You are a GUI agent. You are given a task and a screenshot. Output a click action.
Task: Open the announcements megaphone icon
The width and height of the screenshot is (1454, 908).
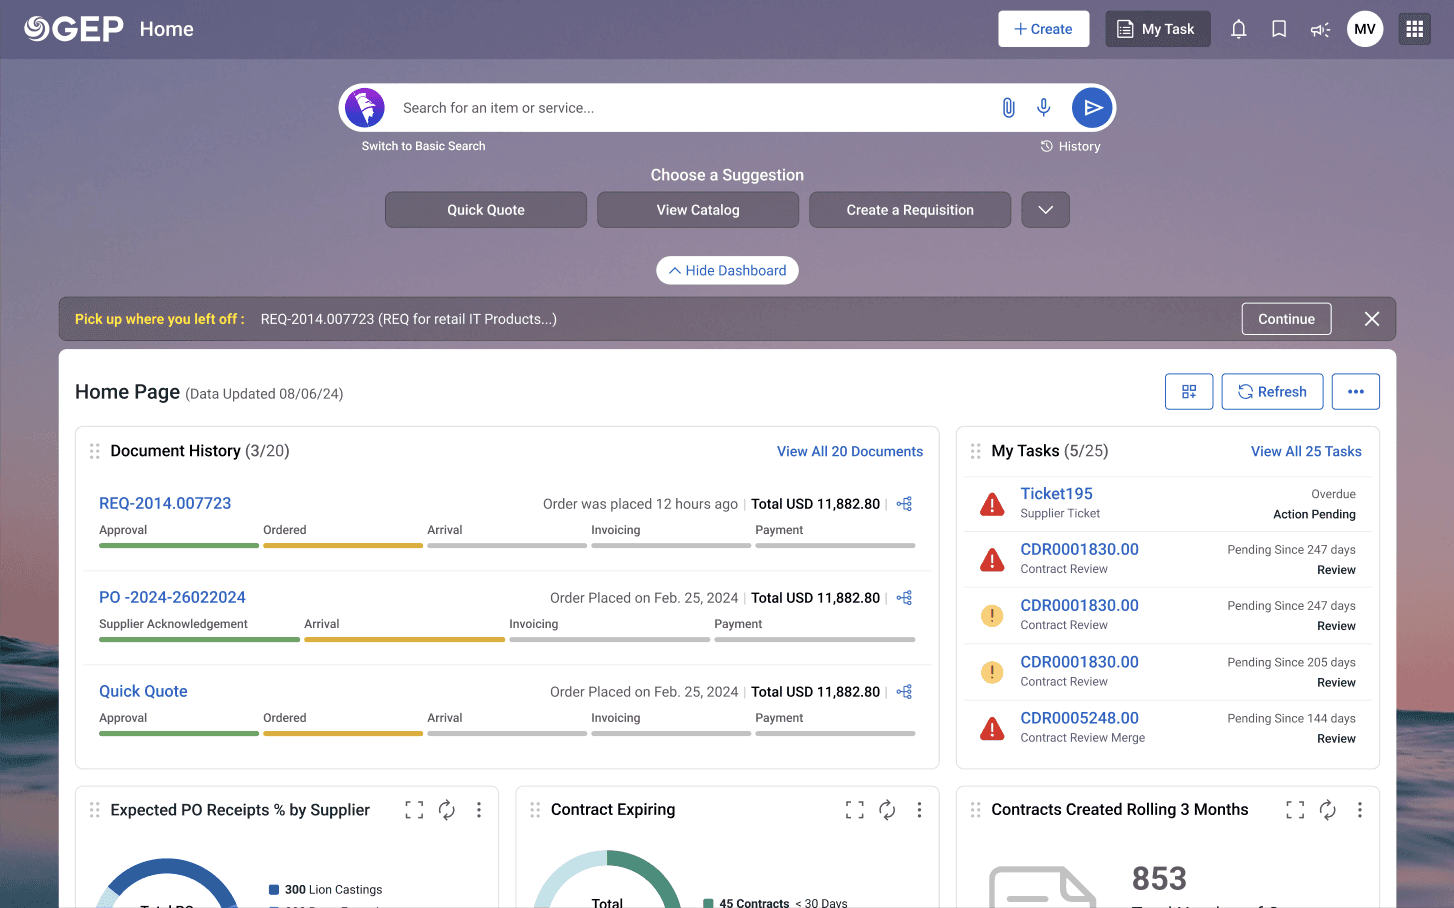[x=1320, y=29]
